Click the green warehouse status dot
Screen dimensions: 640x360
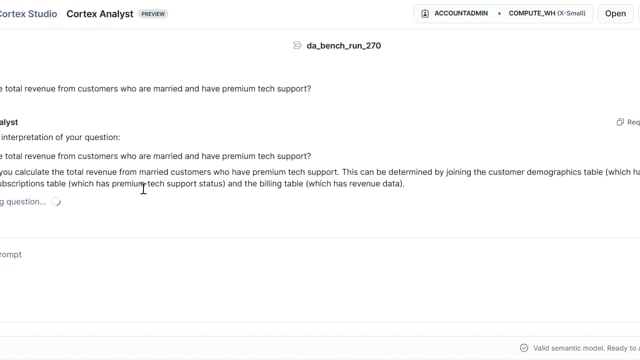click(x=499, y=13)
